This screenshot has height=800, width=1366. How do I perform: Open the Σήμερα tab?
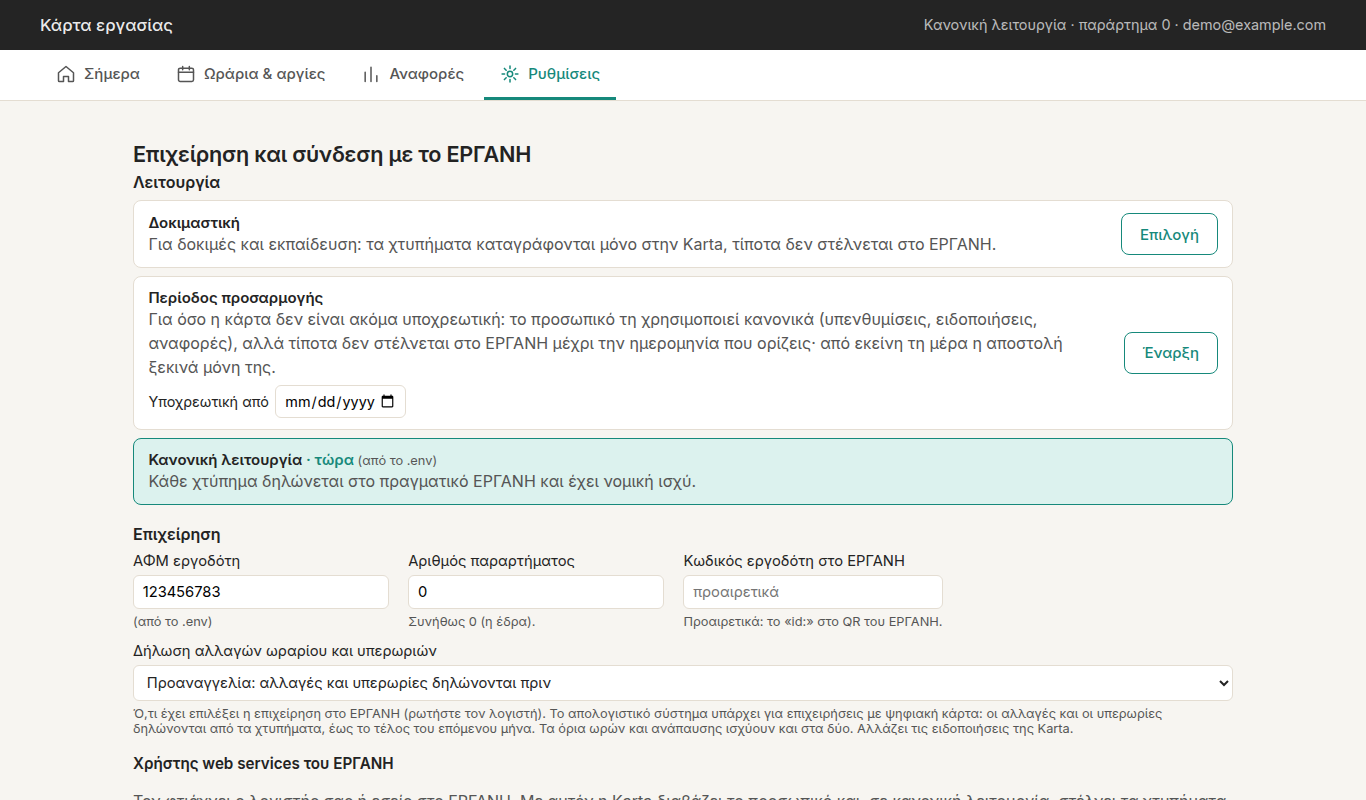(x=98, y=74)
